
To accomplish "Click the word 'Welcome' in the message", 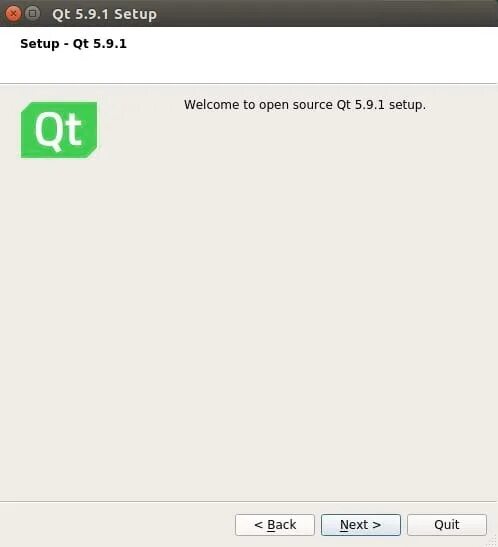I will point(210,104).
